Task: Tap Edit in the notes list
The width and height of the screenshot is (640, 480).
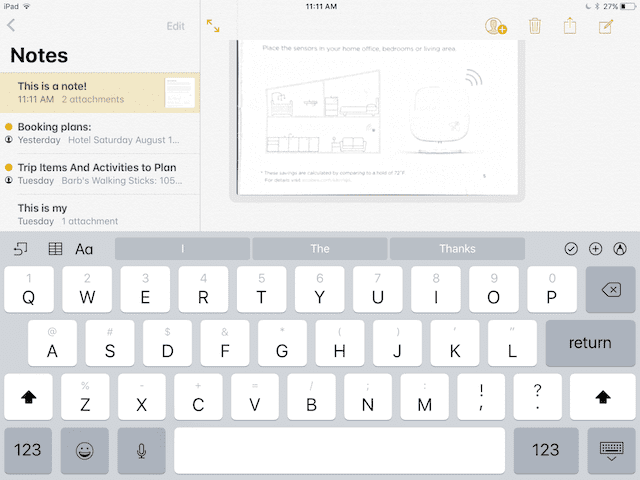Action: click(x=175, y=26)
